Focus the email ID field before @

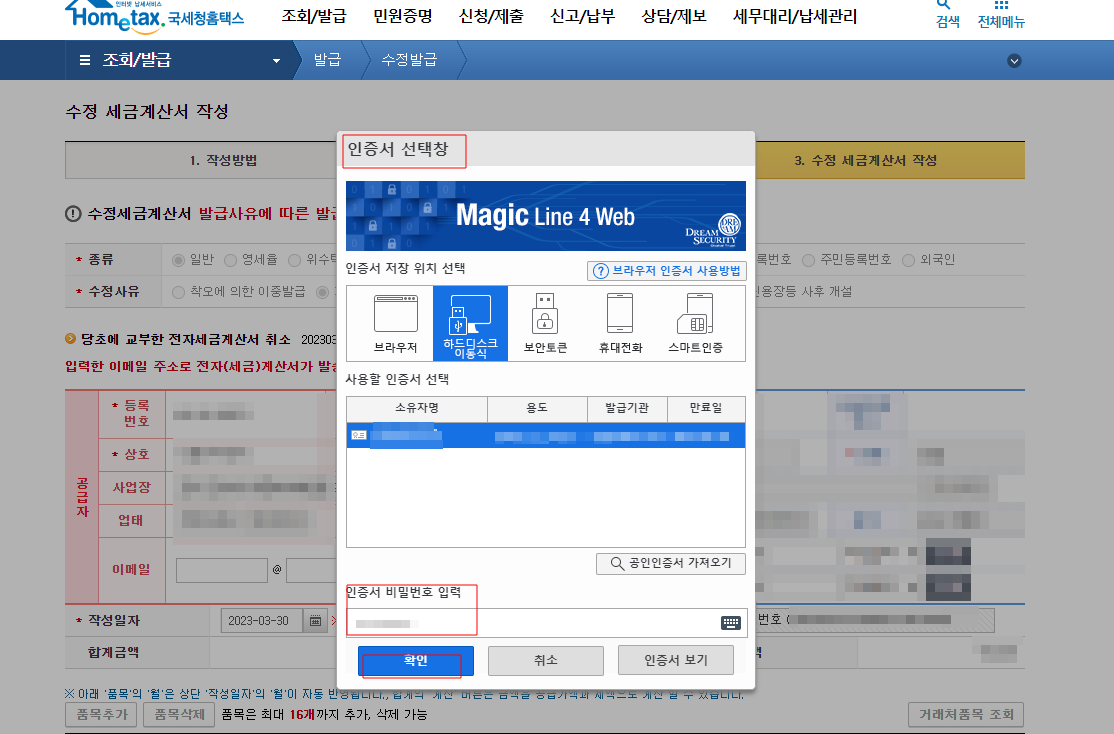(x=222, y=571)
